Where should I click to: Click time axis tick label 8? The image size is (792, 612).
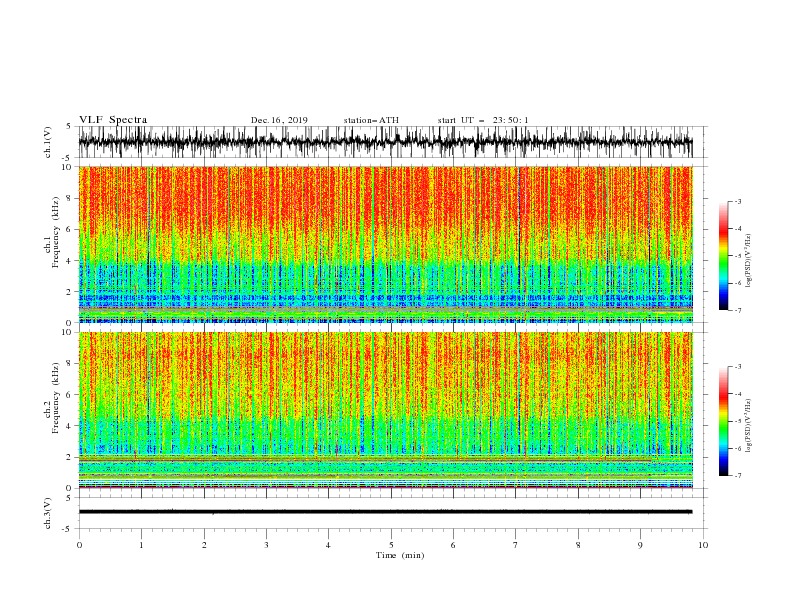[x=578, y=545]
